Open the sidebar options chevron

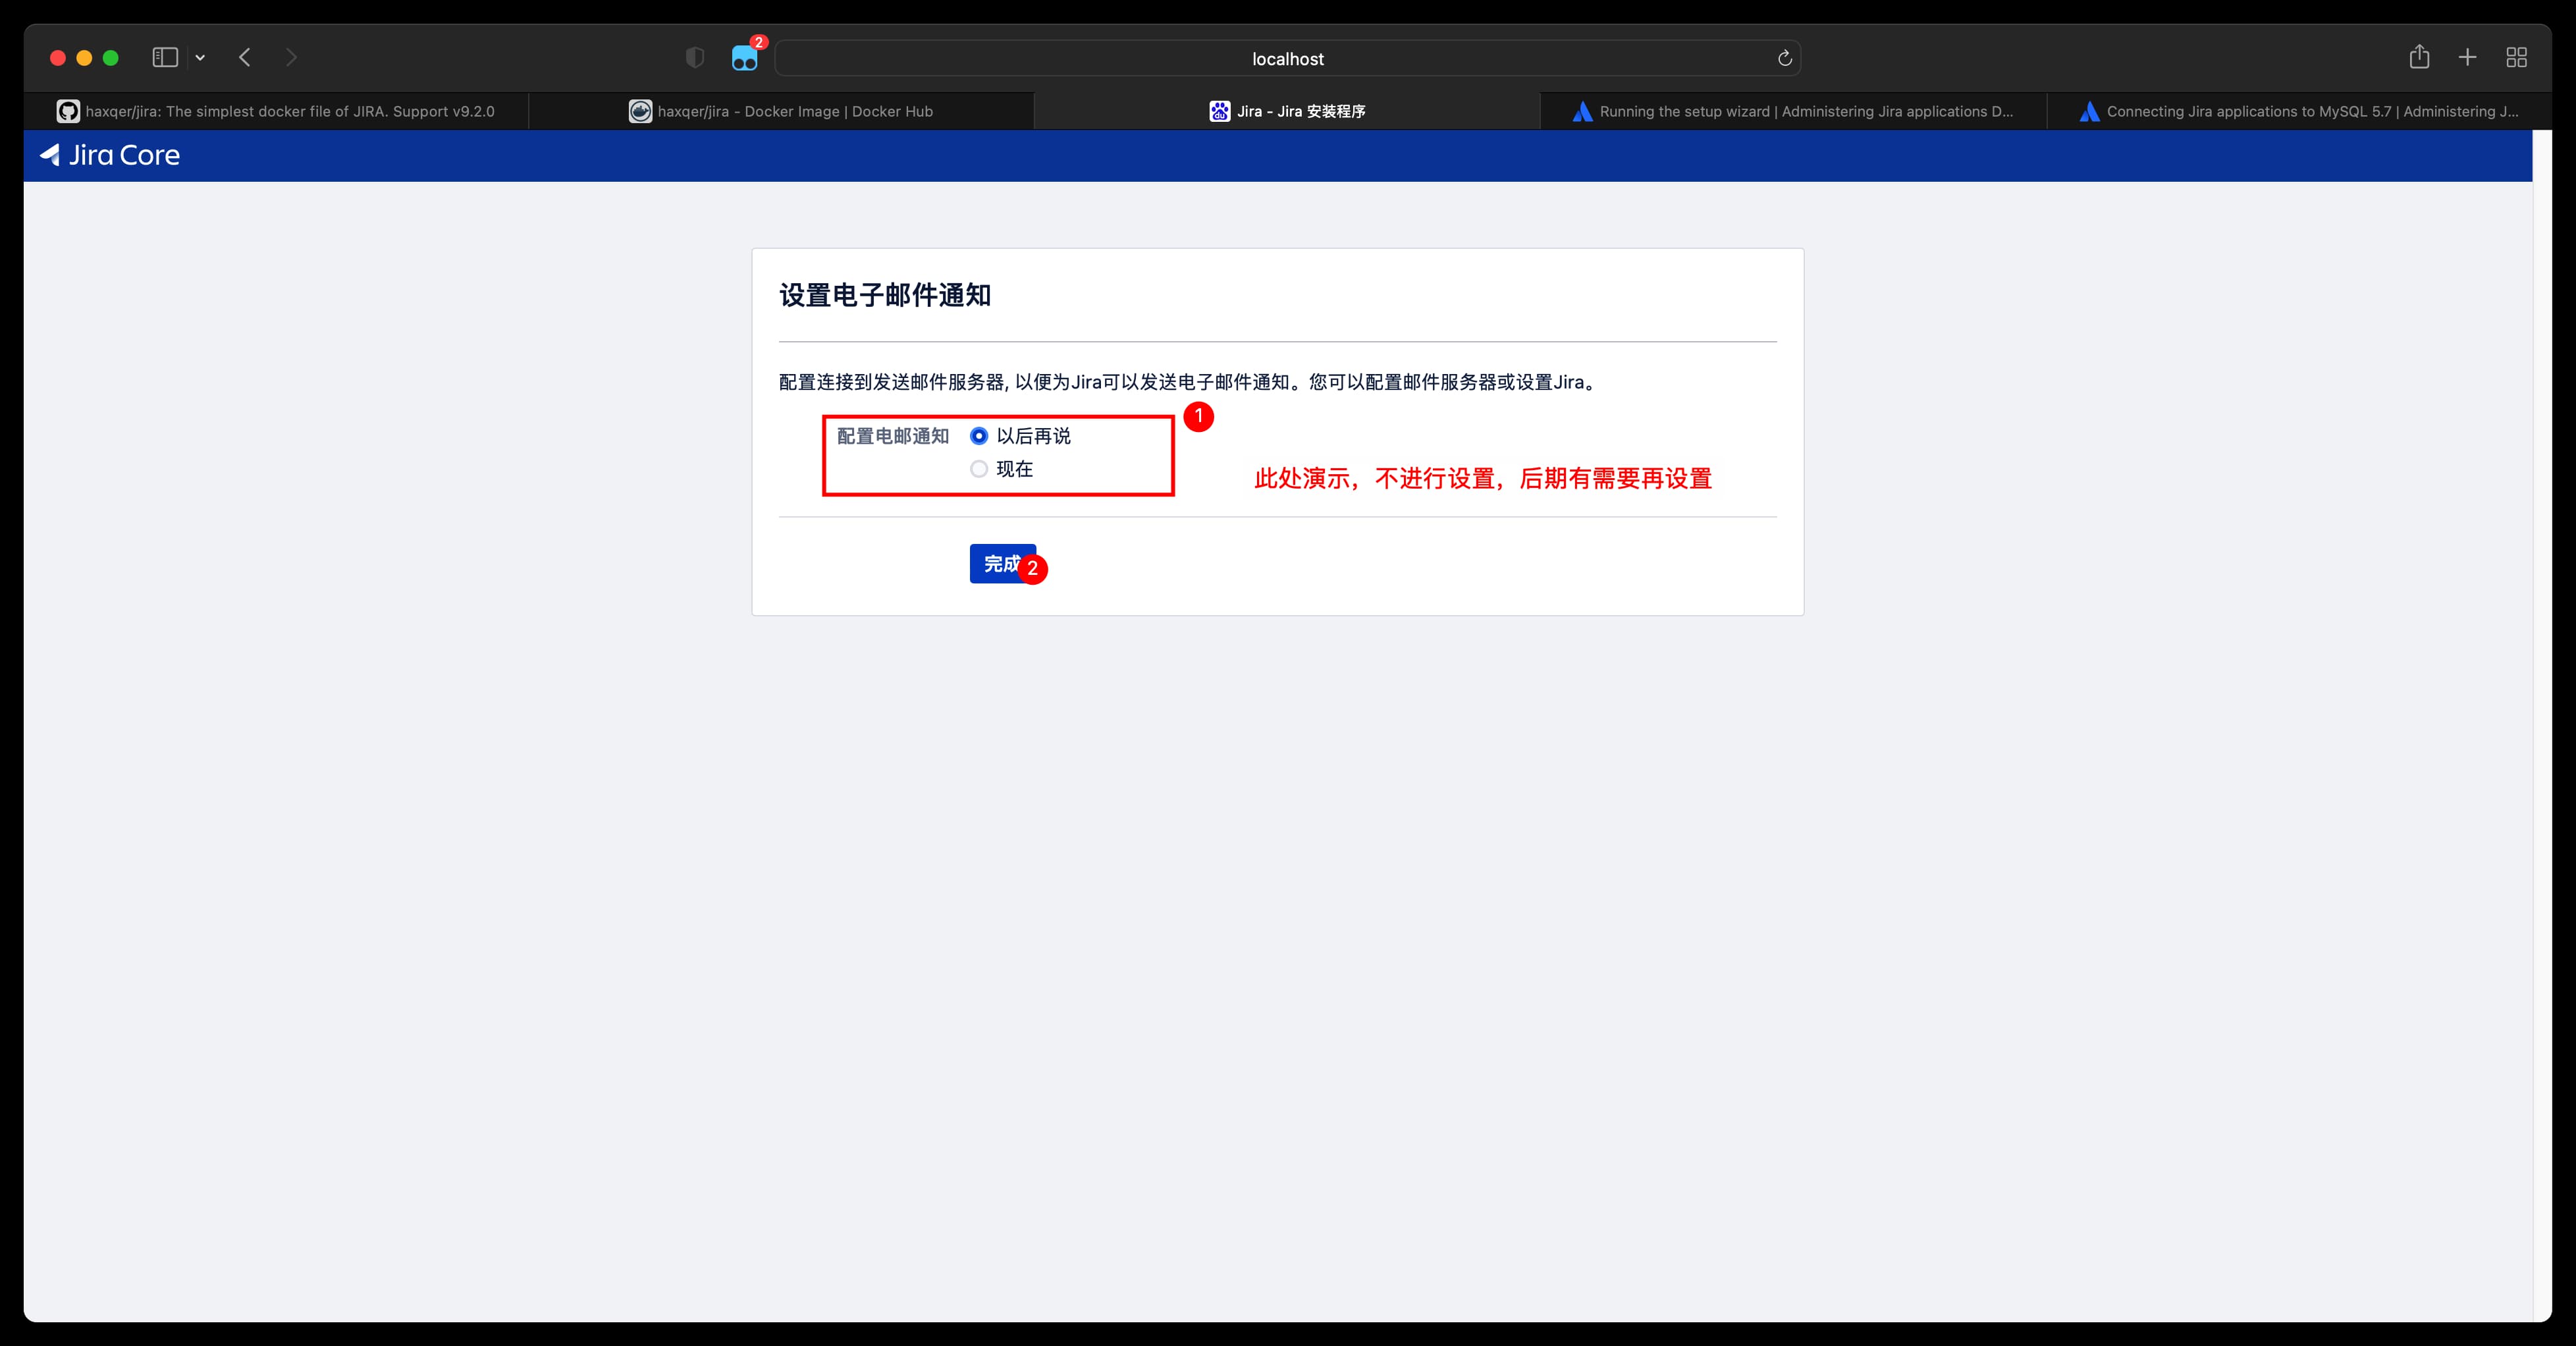click(x=200, y=58)
